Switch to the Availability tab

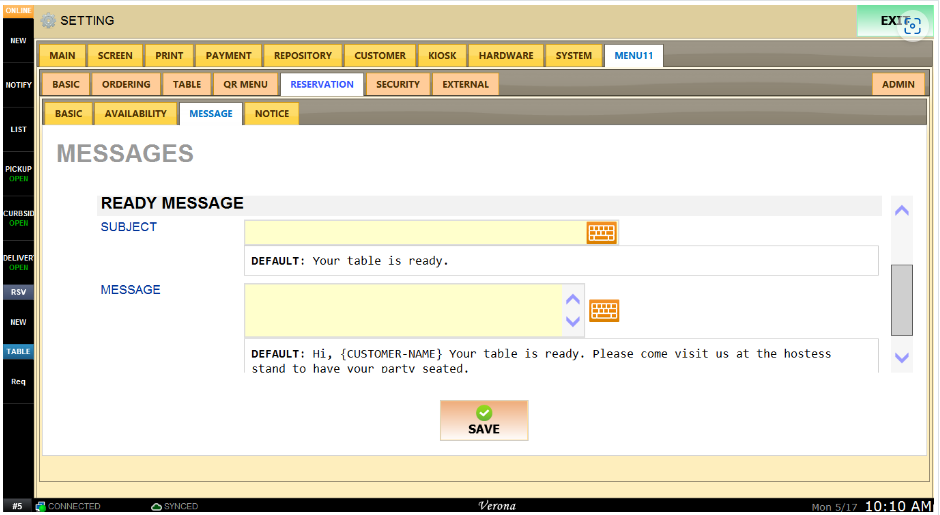pos(135,114)
